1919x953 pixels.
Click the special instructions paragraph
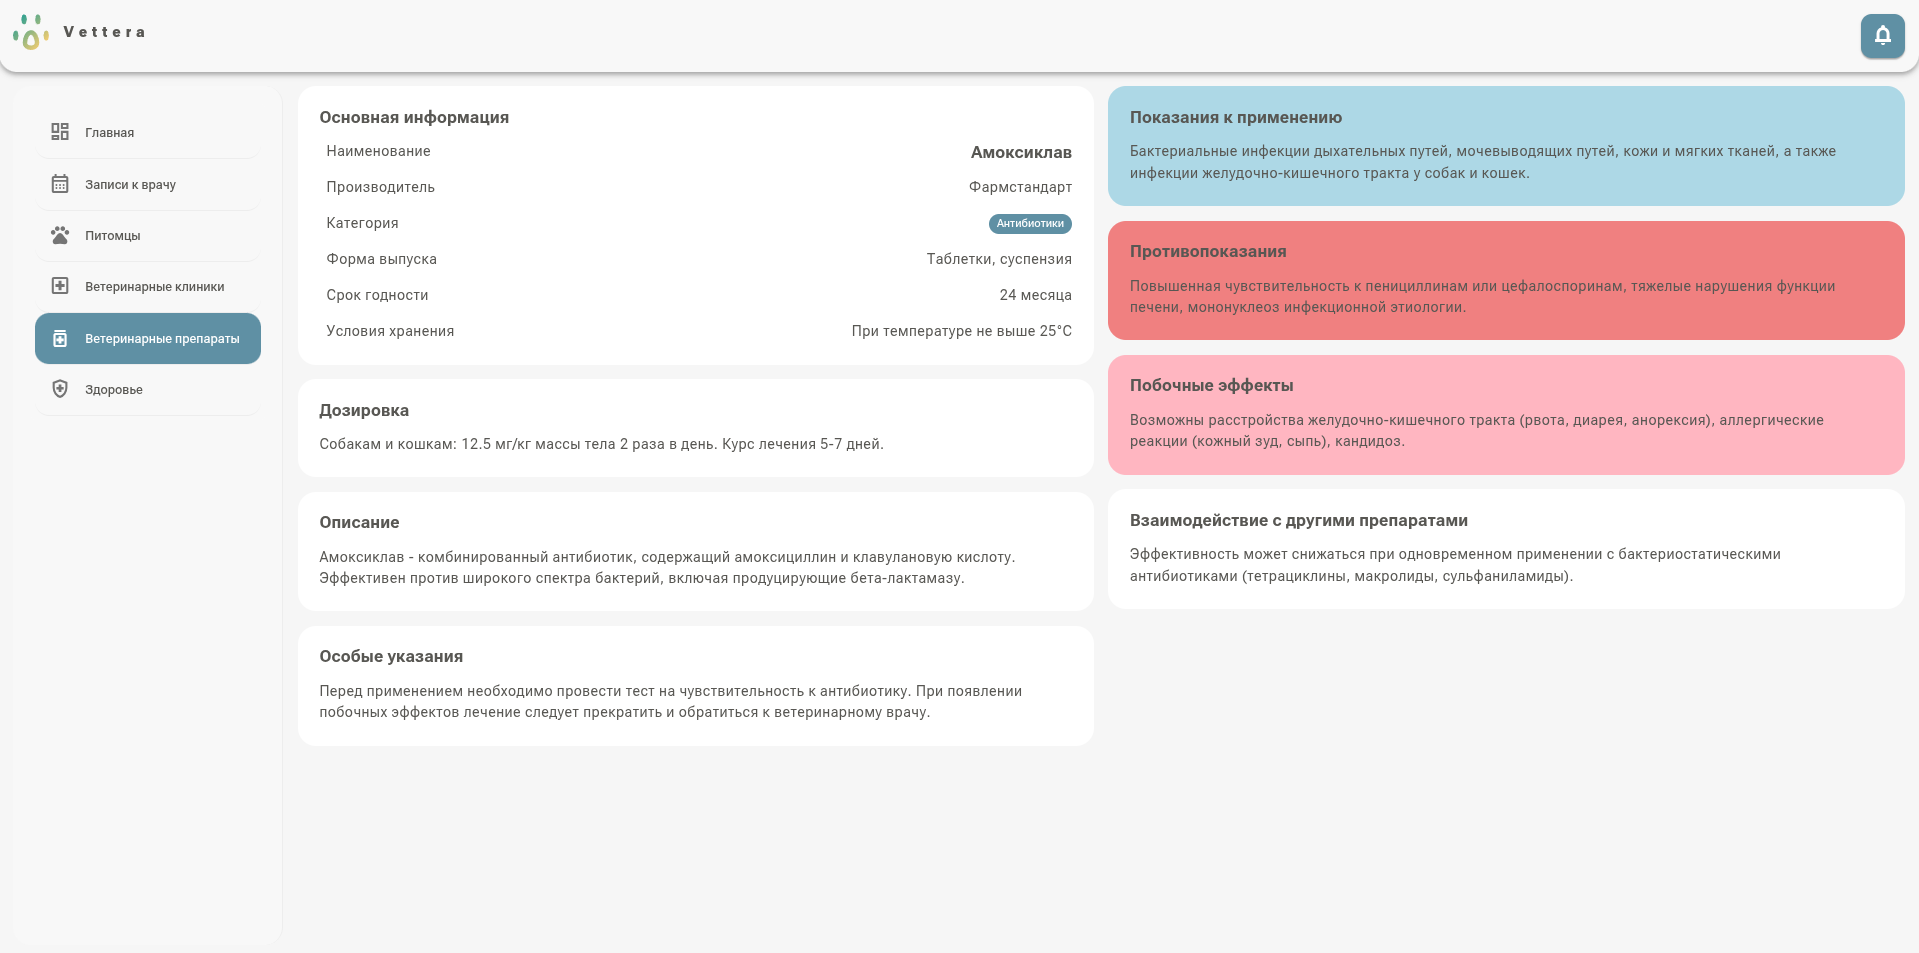coord(670,701)
